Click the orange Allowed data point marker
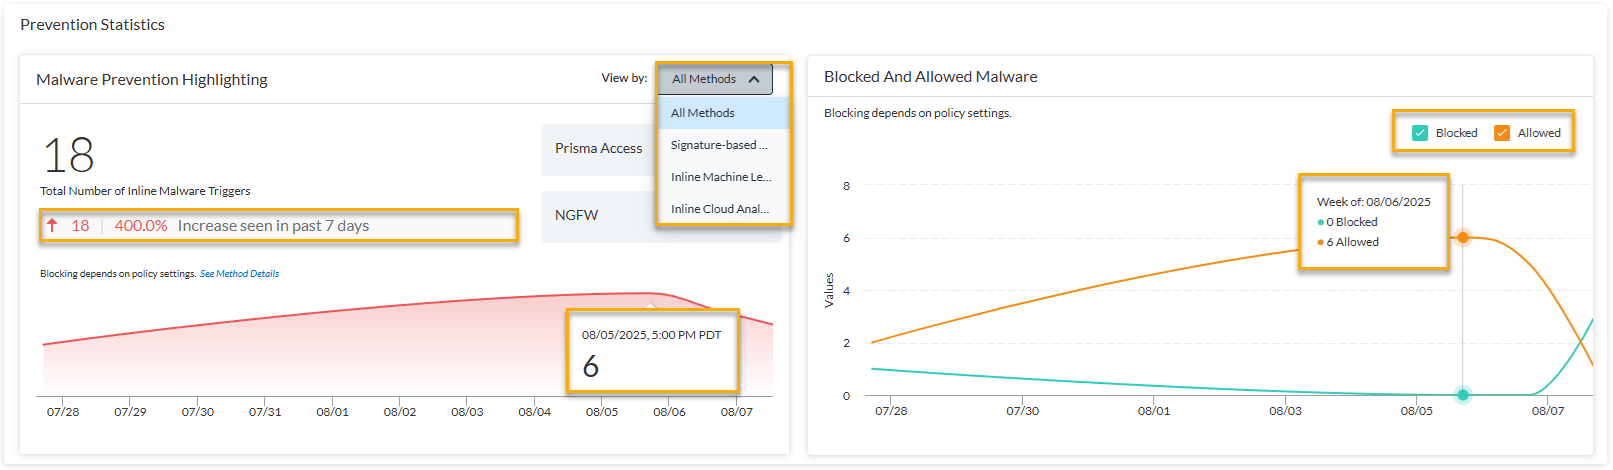This screenshot has width=1613, height=470. tap(1463, 237)
